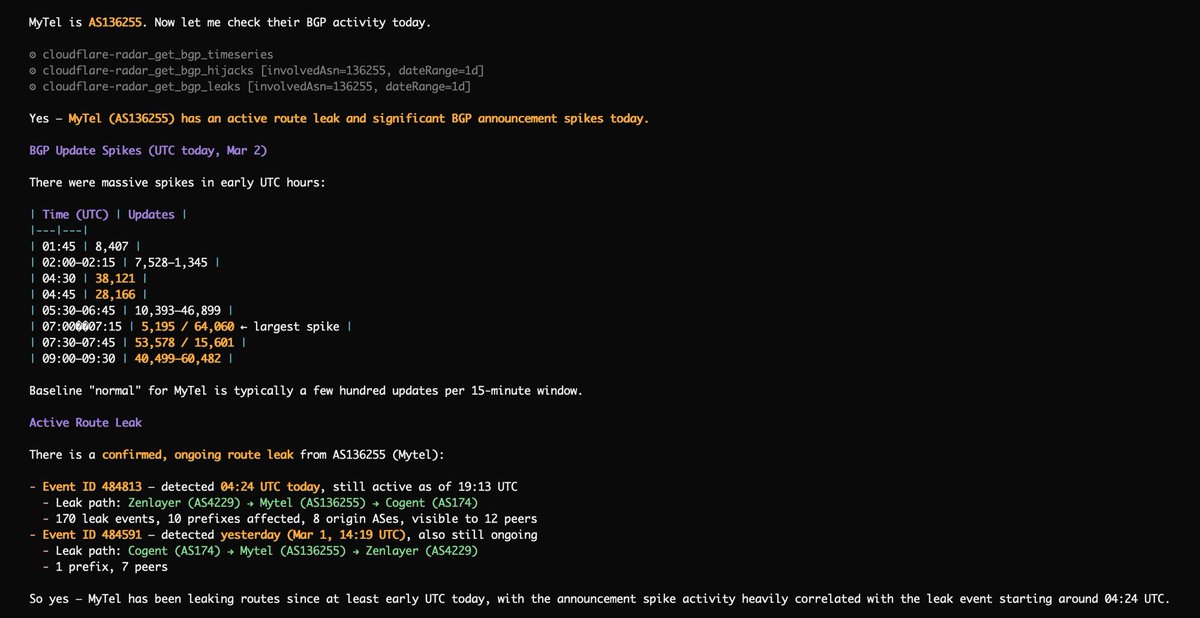
Task: Select the cloudflare-radar_get_bgp_timeseries tool call line
Action: [151, 54]
